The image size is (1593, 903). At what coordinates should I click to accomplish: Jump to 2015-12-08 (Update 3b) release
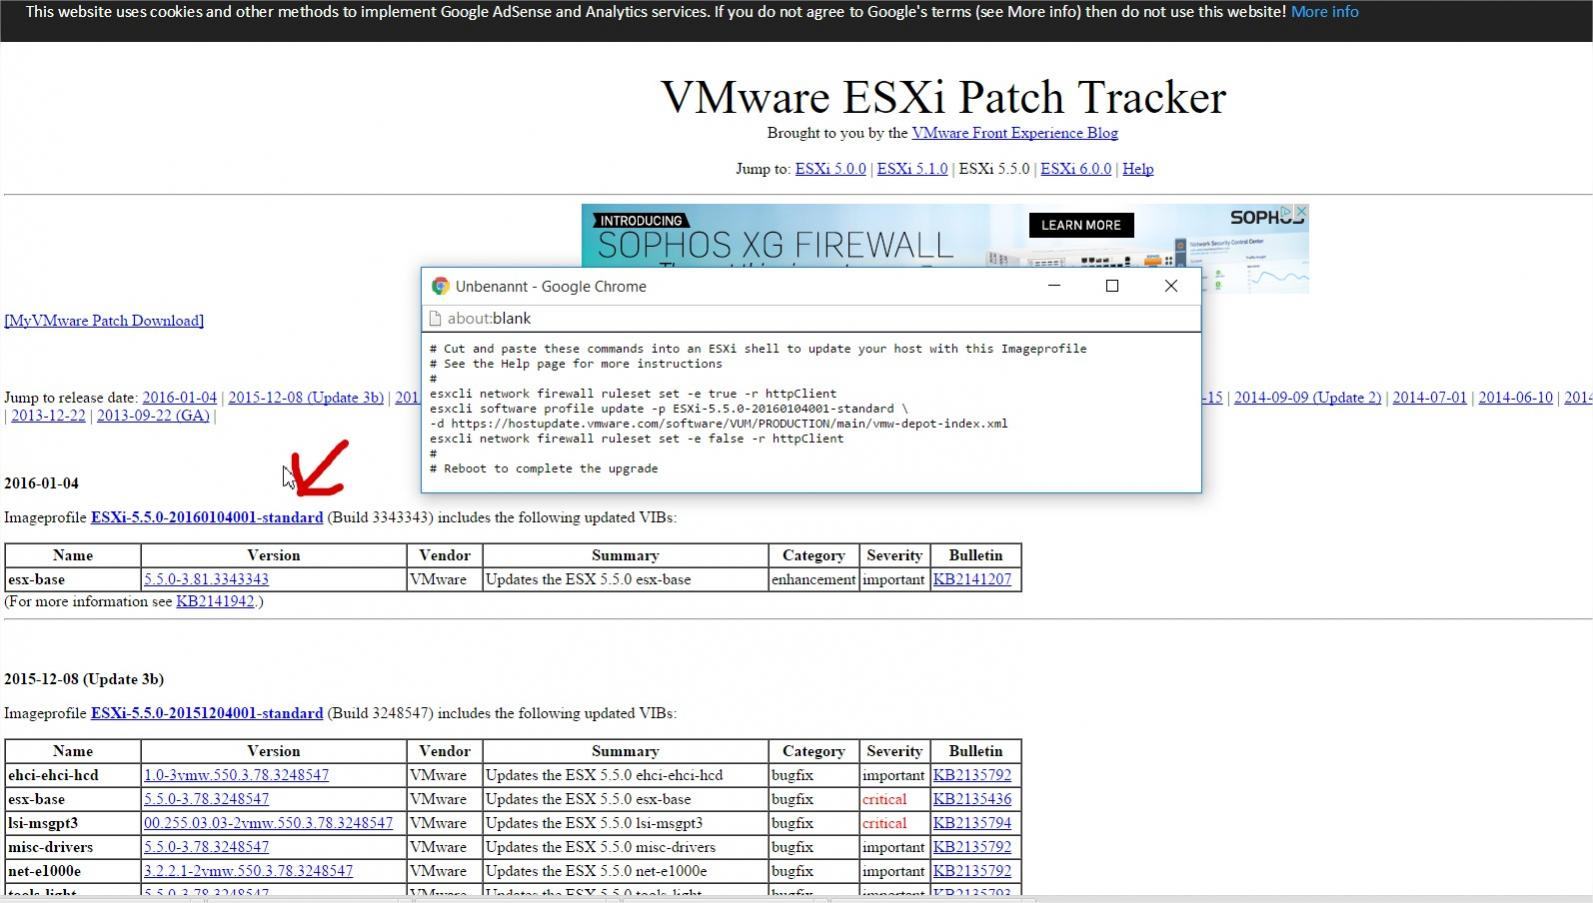click(306, 398)
